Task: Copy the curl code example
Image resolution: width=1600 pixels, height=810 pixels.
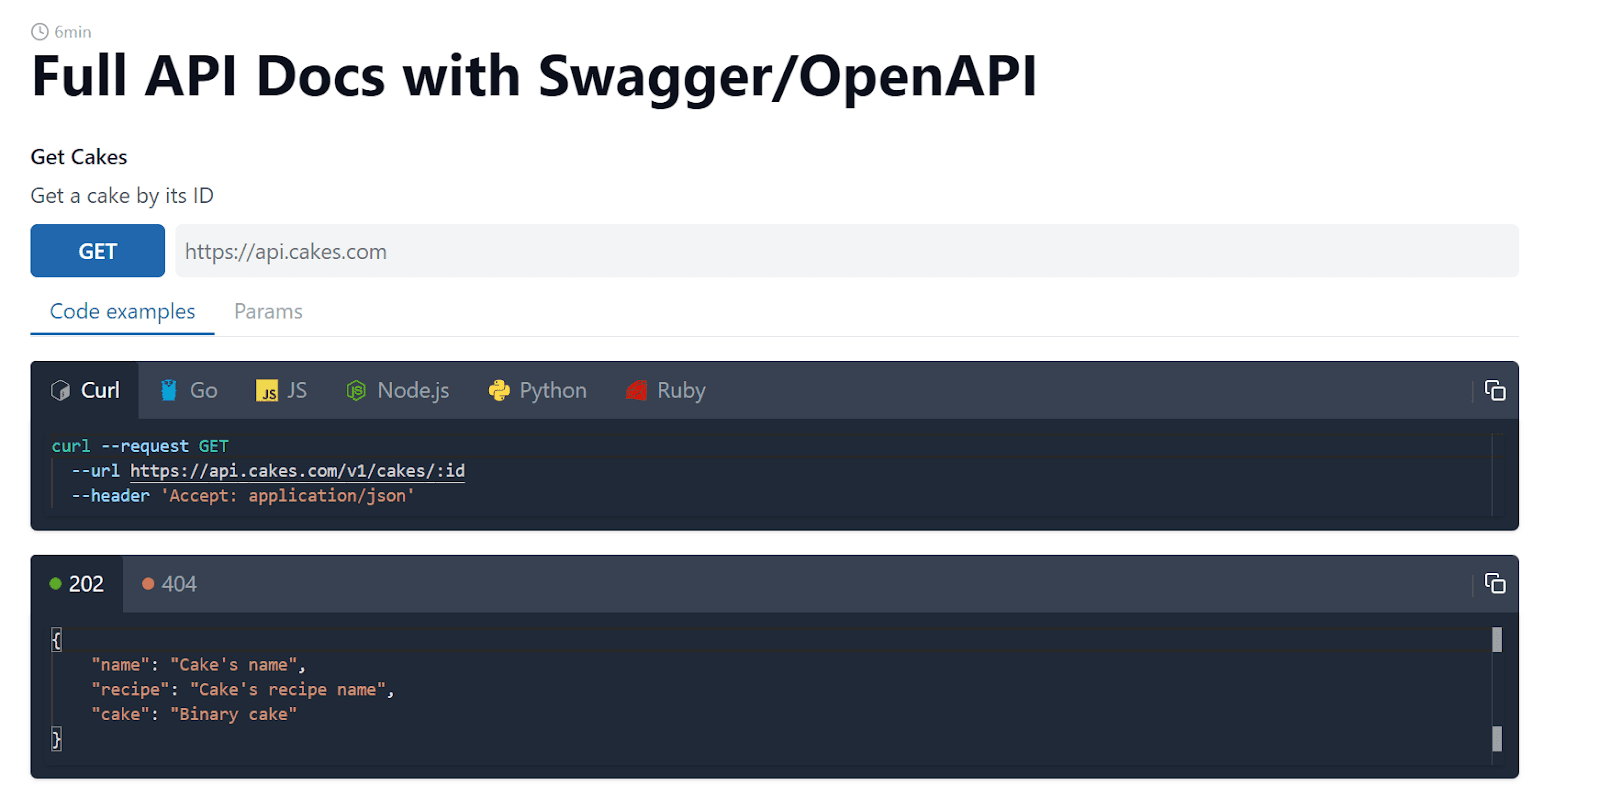Action: 1495,390
